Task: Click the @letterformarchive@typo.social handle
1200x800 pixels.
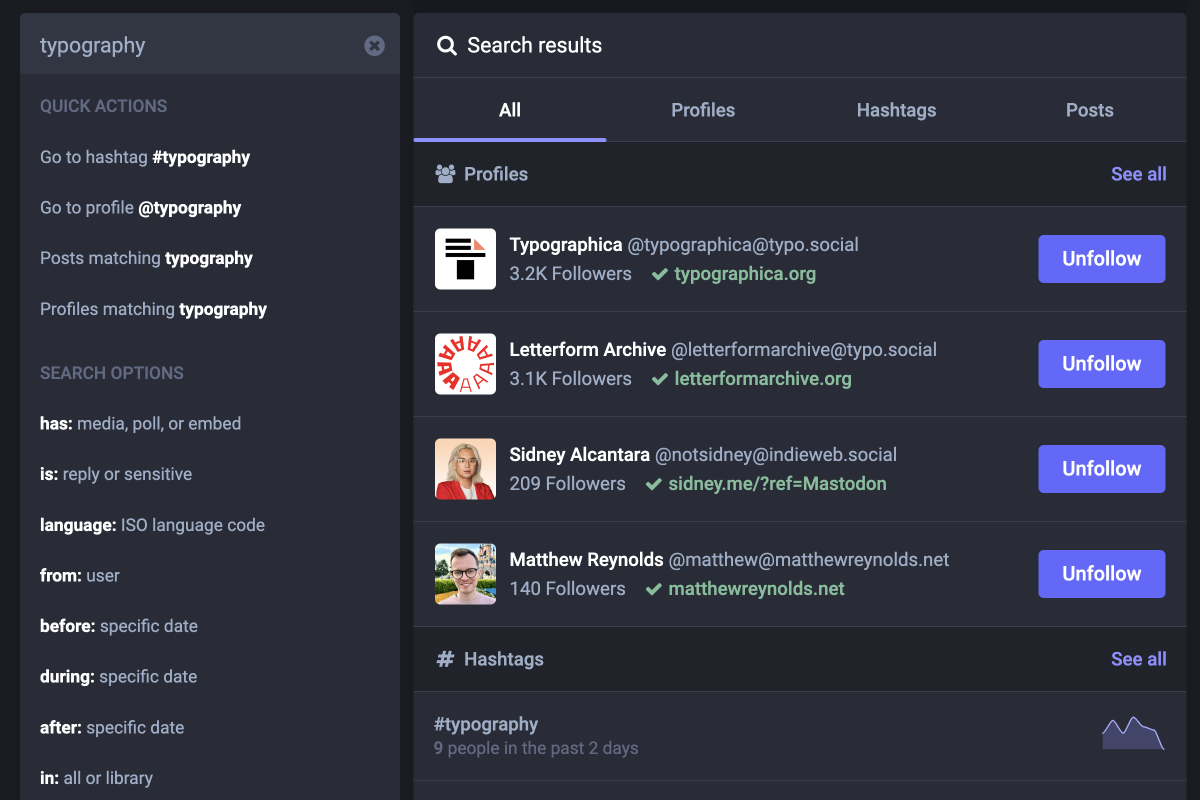Action: coord(804,350)
